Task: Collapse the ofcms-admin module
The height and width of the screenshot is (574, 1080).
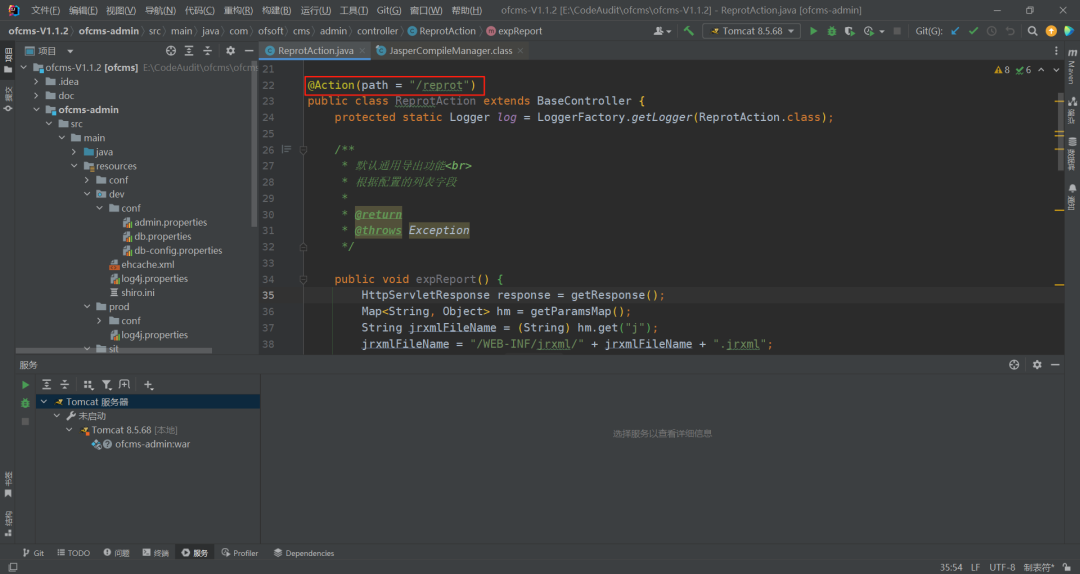Action: click(x=37, y=110)
